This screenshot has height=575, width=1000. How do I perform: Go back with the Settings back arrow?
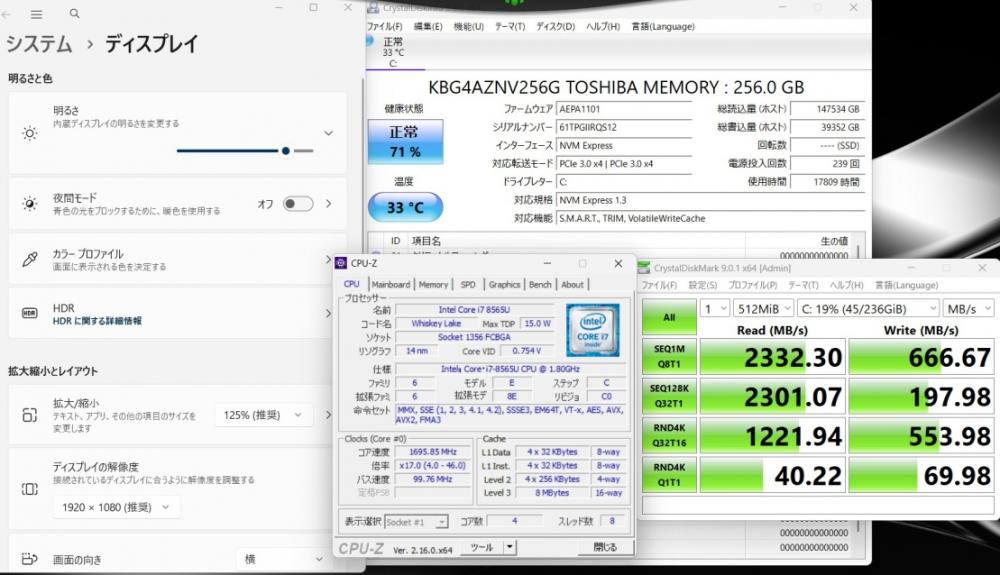[x=6, y=13]
